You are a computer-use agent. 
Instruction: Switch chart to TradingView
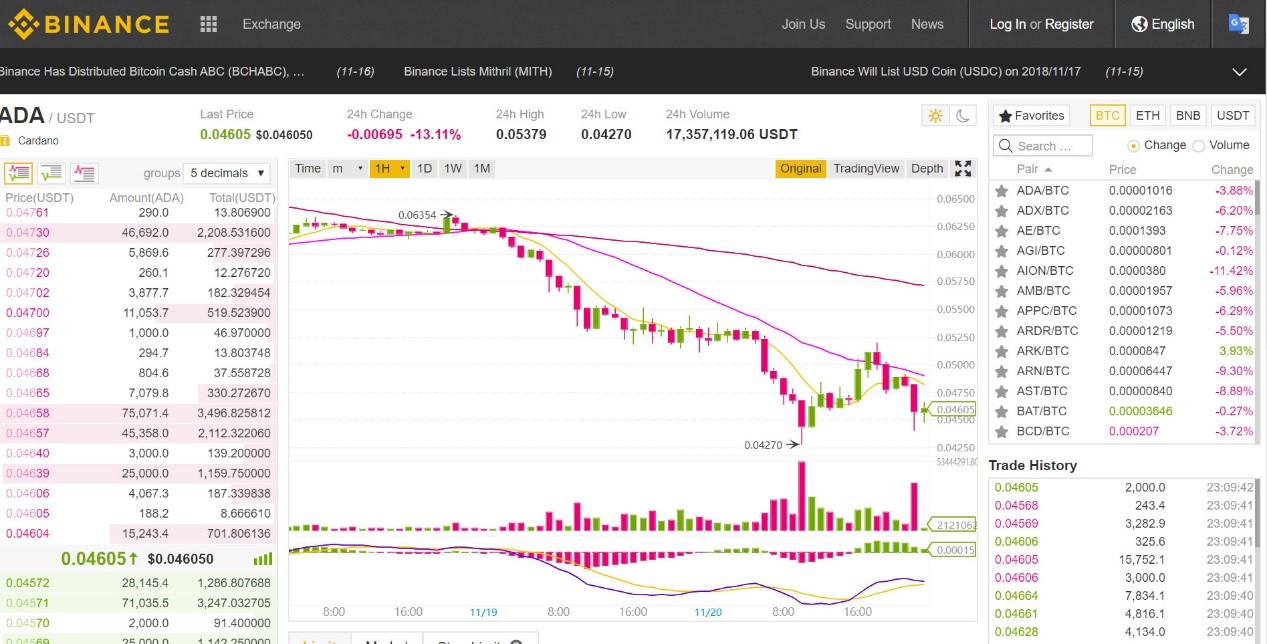866,169
